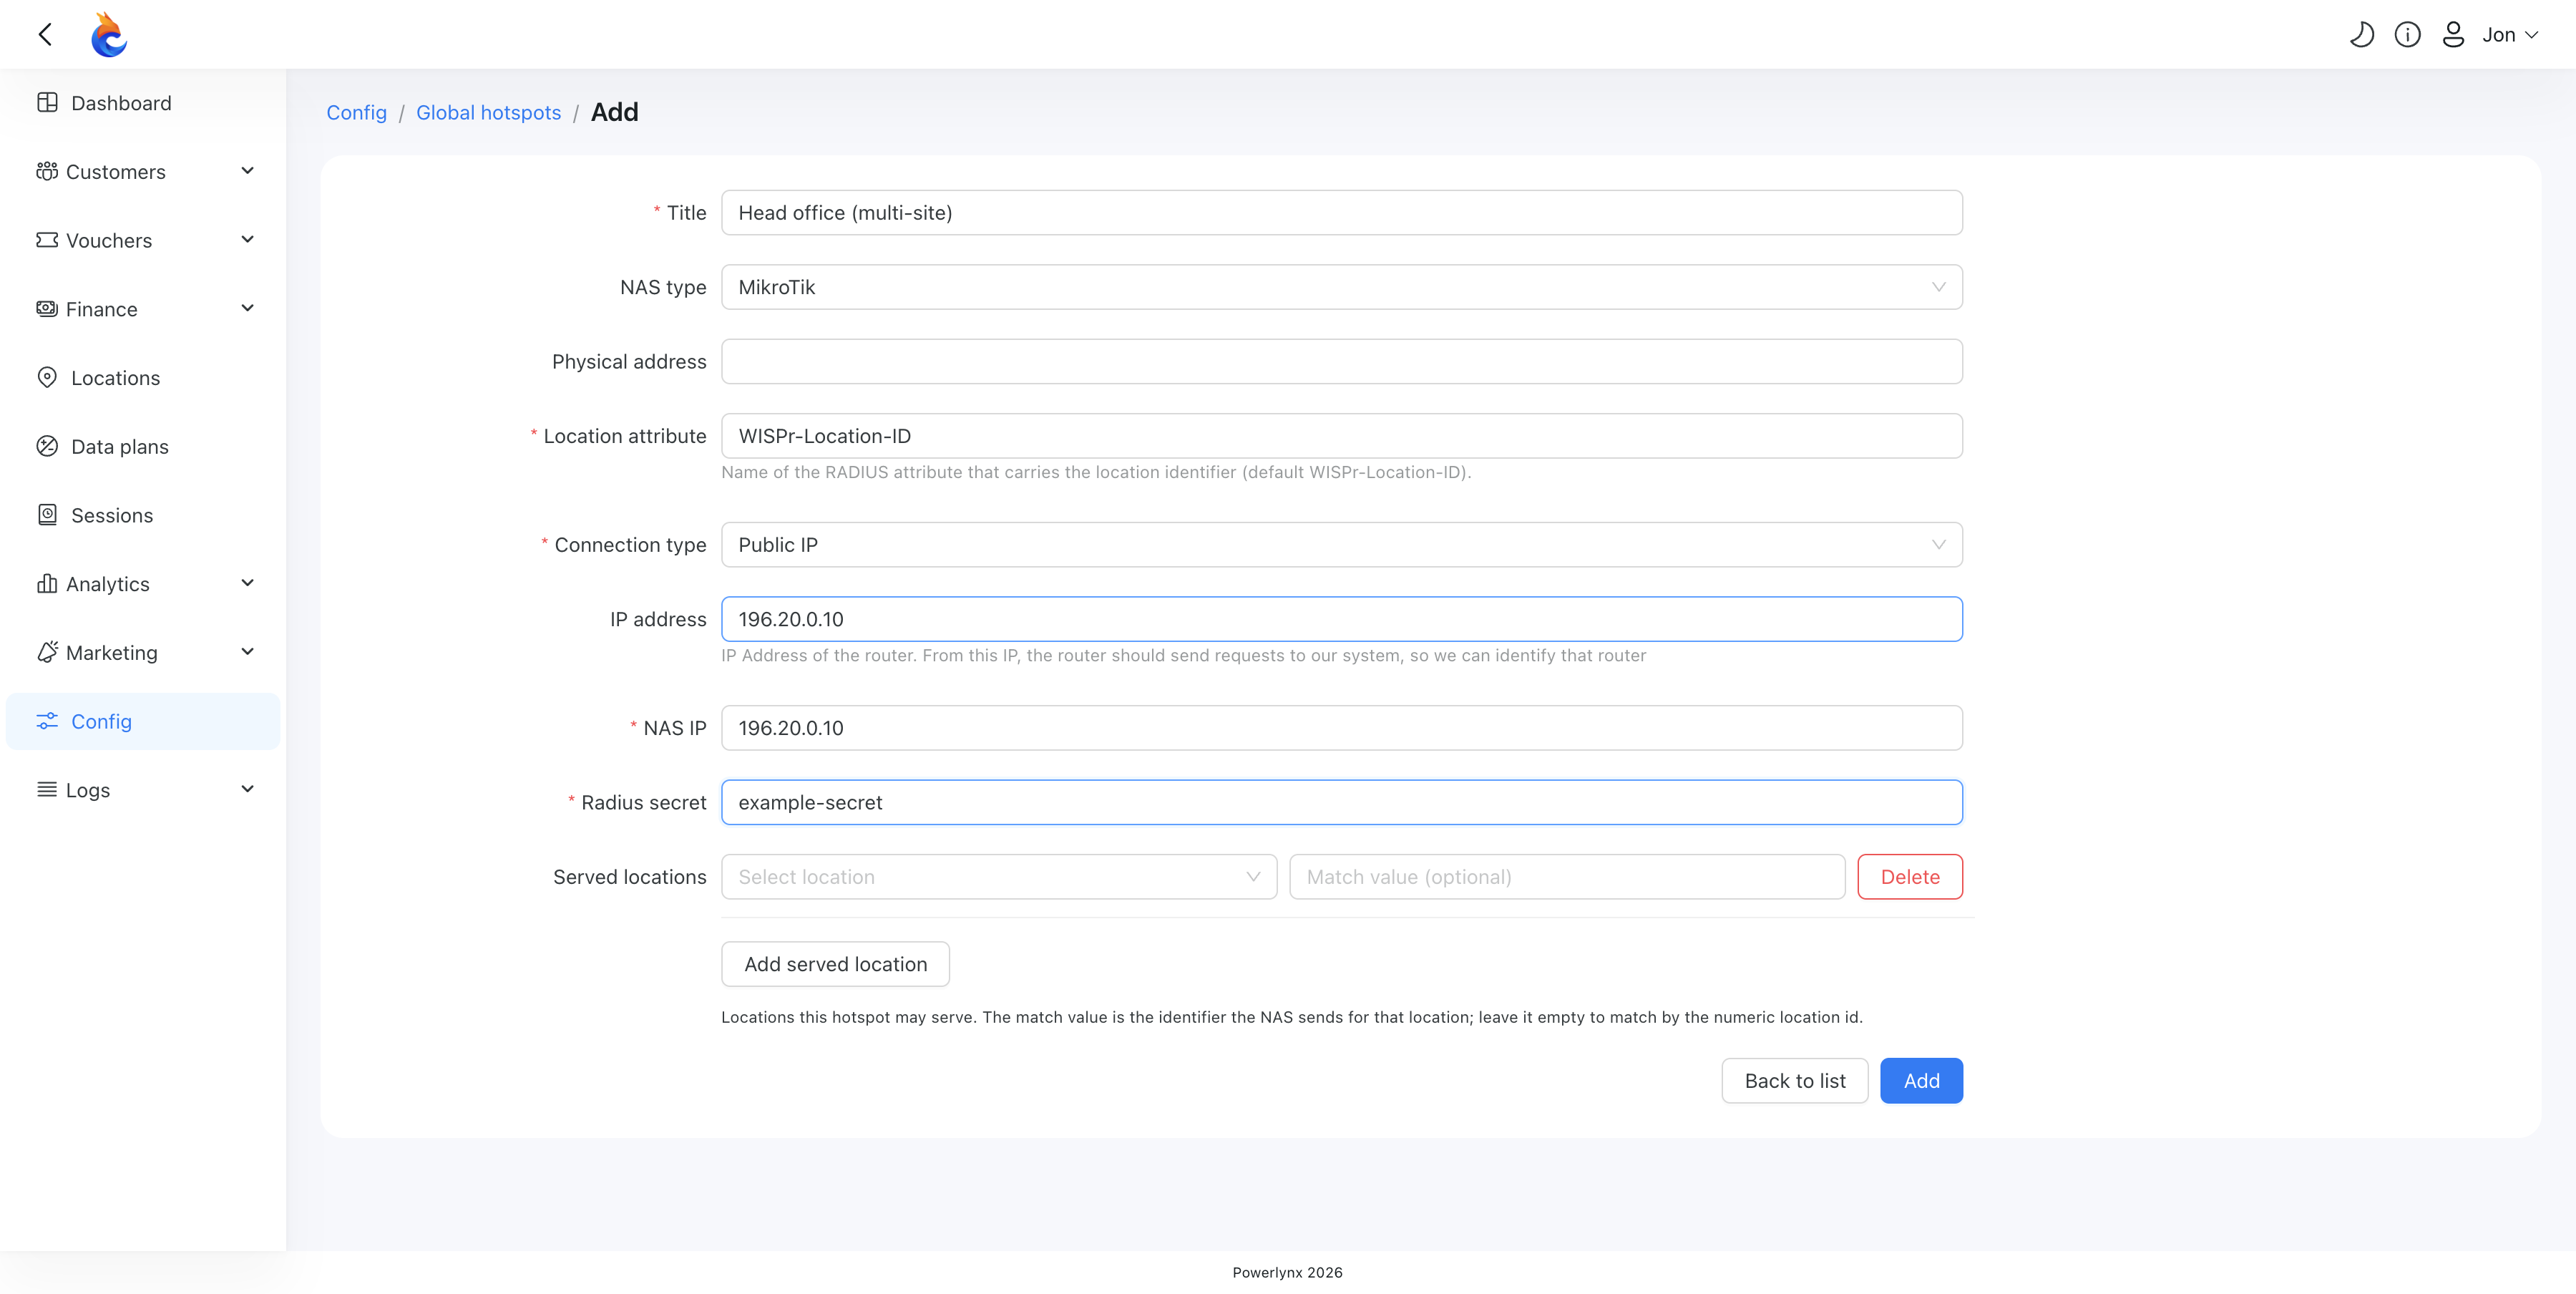
Task: Click into the NAS IP field
Action: click(x=1341, y=728)
